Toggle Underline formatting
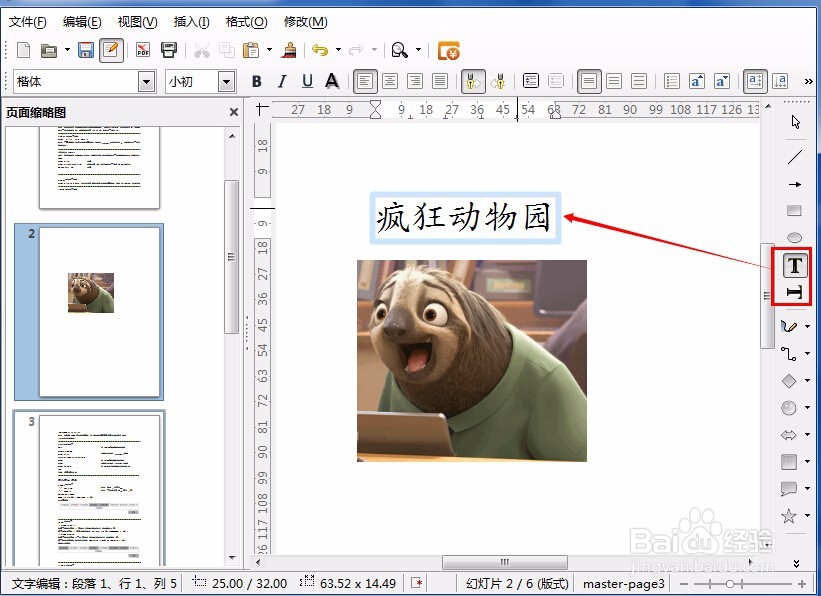Screen dimensions: 821x596 coord(307,81)
